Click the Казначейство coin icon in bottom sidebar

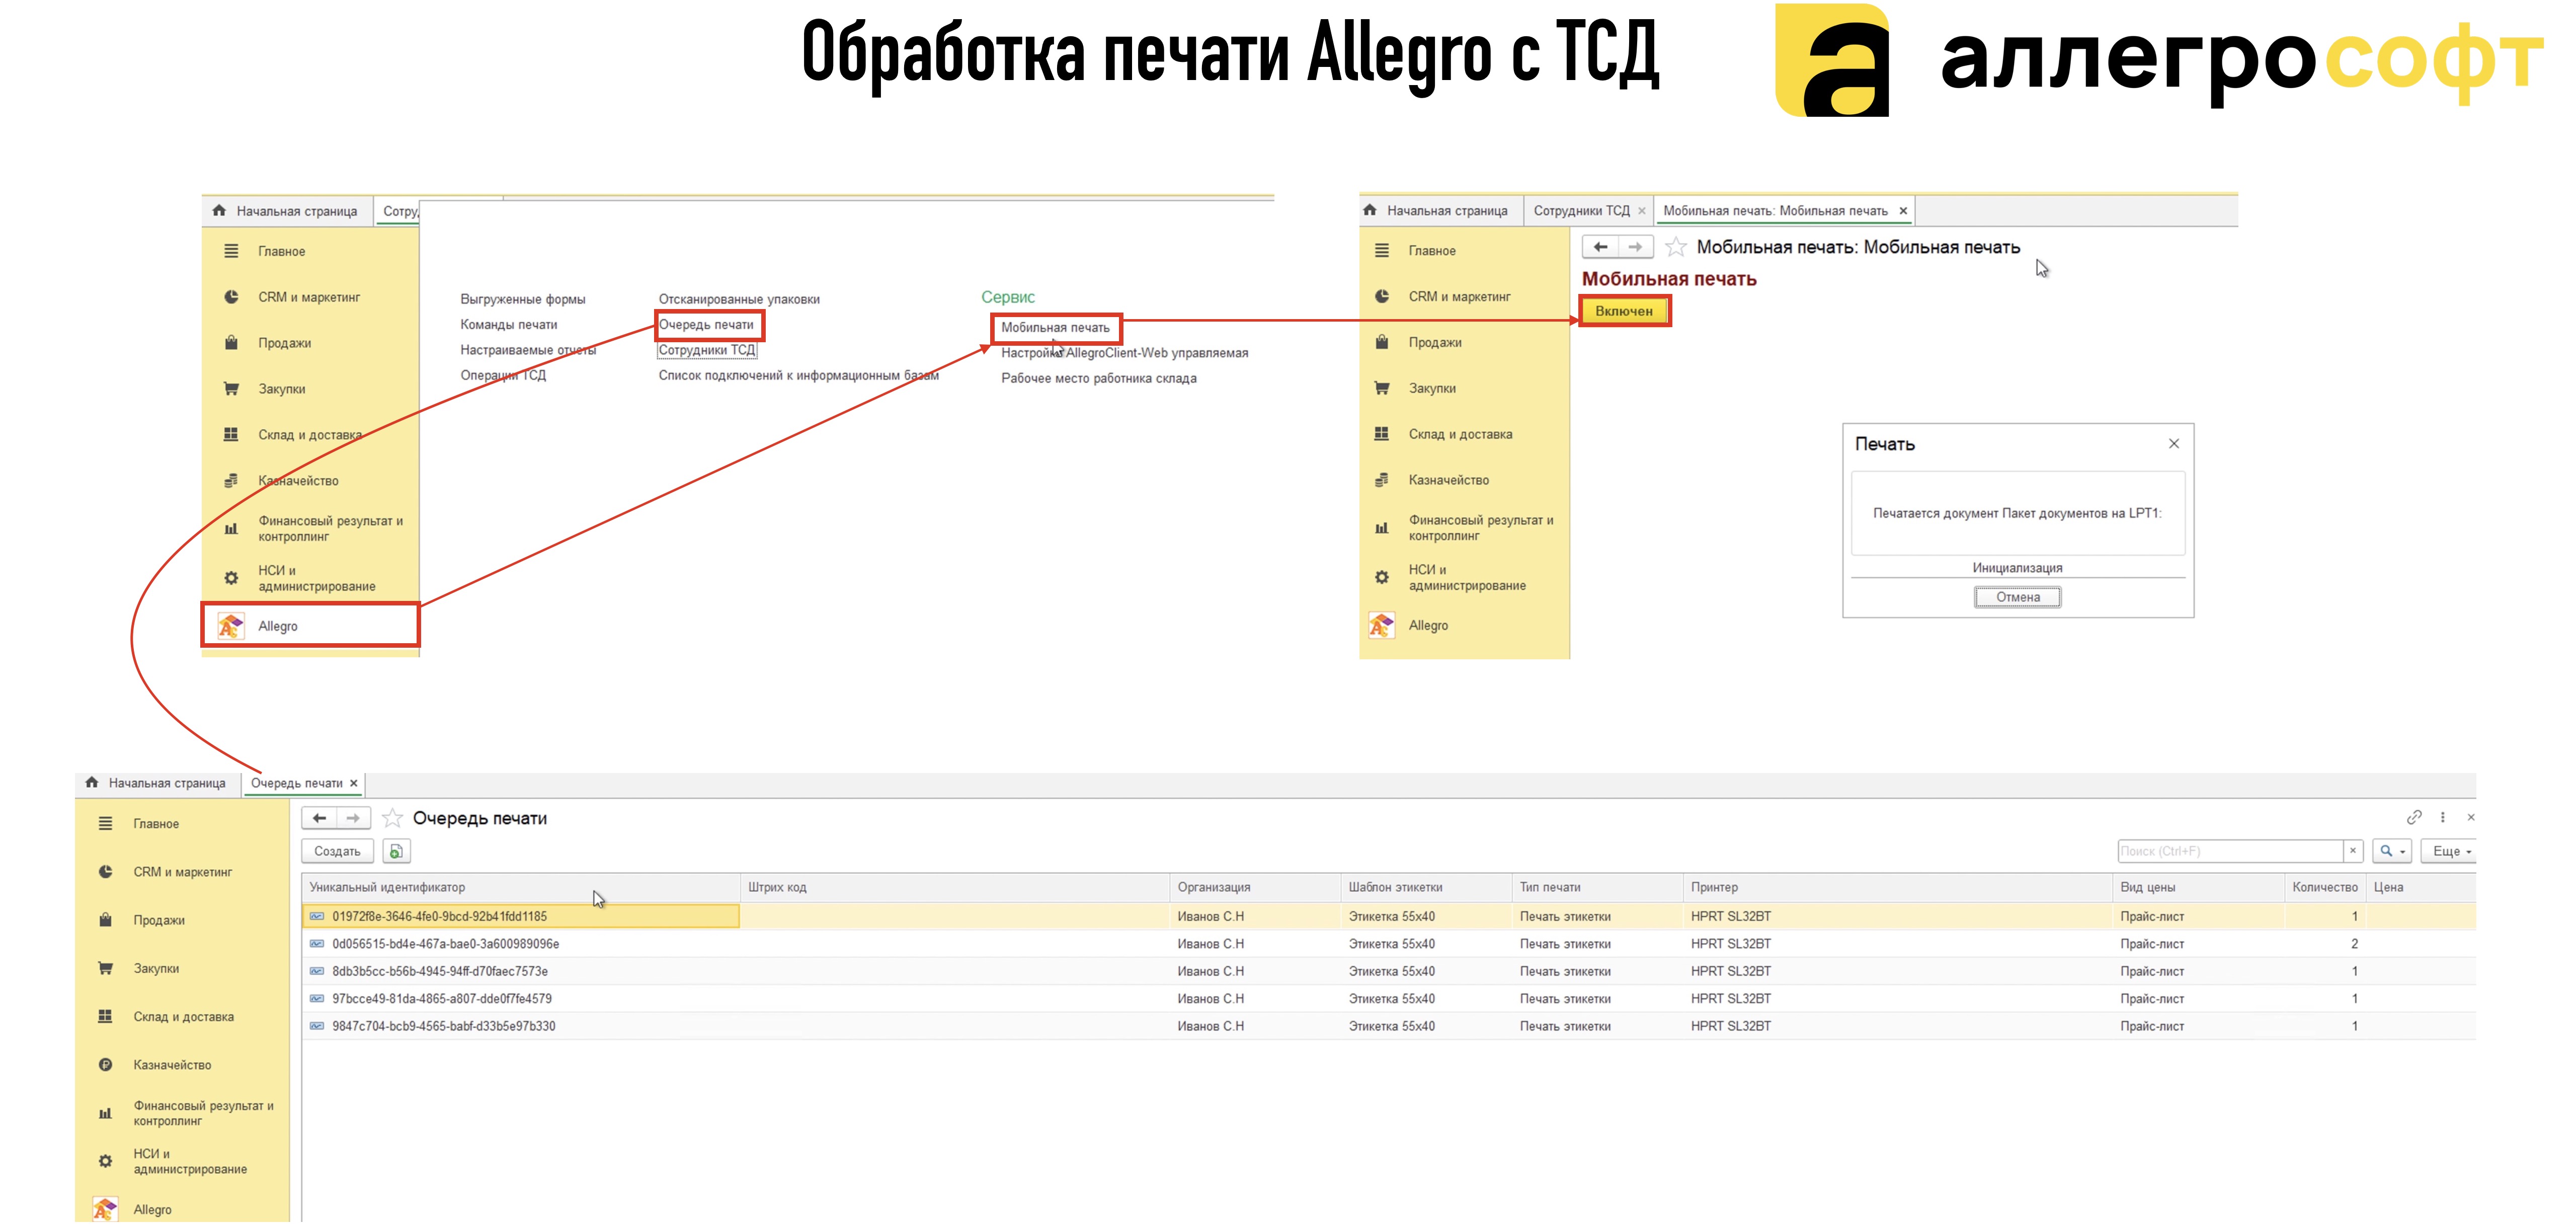coord(105,1065)
